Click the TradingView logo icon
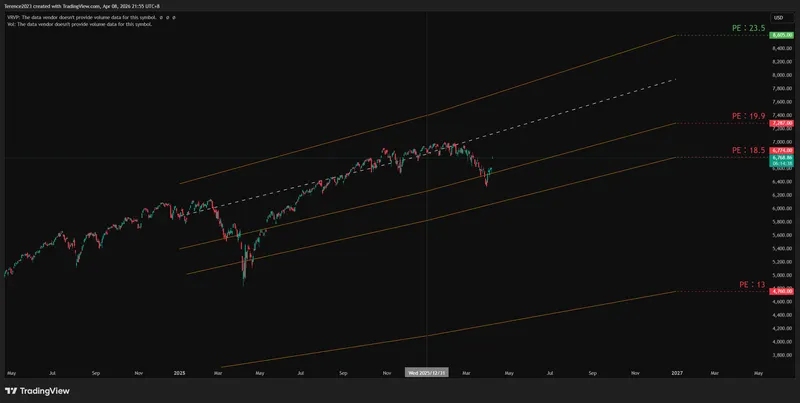The width and height of the screenshot is (800, 403). click(11, 391)
